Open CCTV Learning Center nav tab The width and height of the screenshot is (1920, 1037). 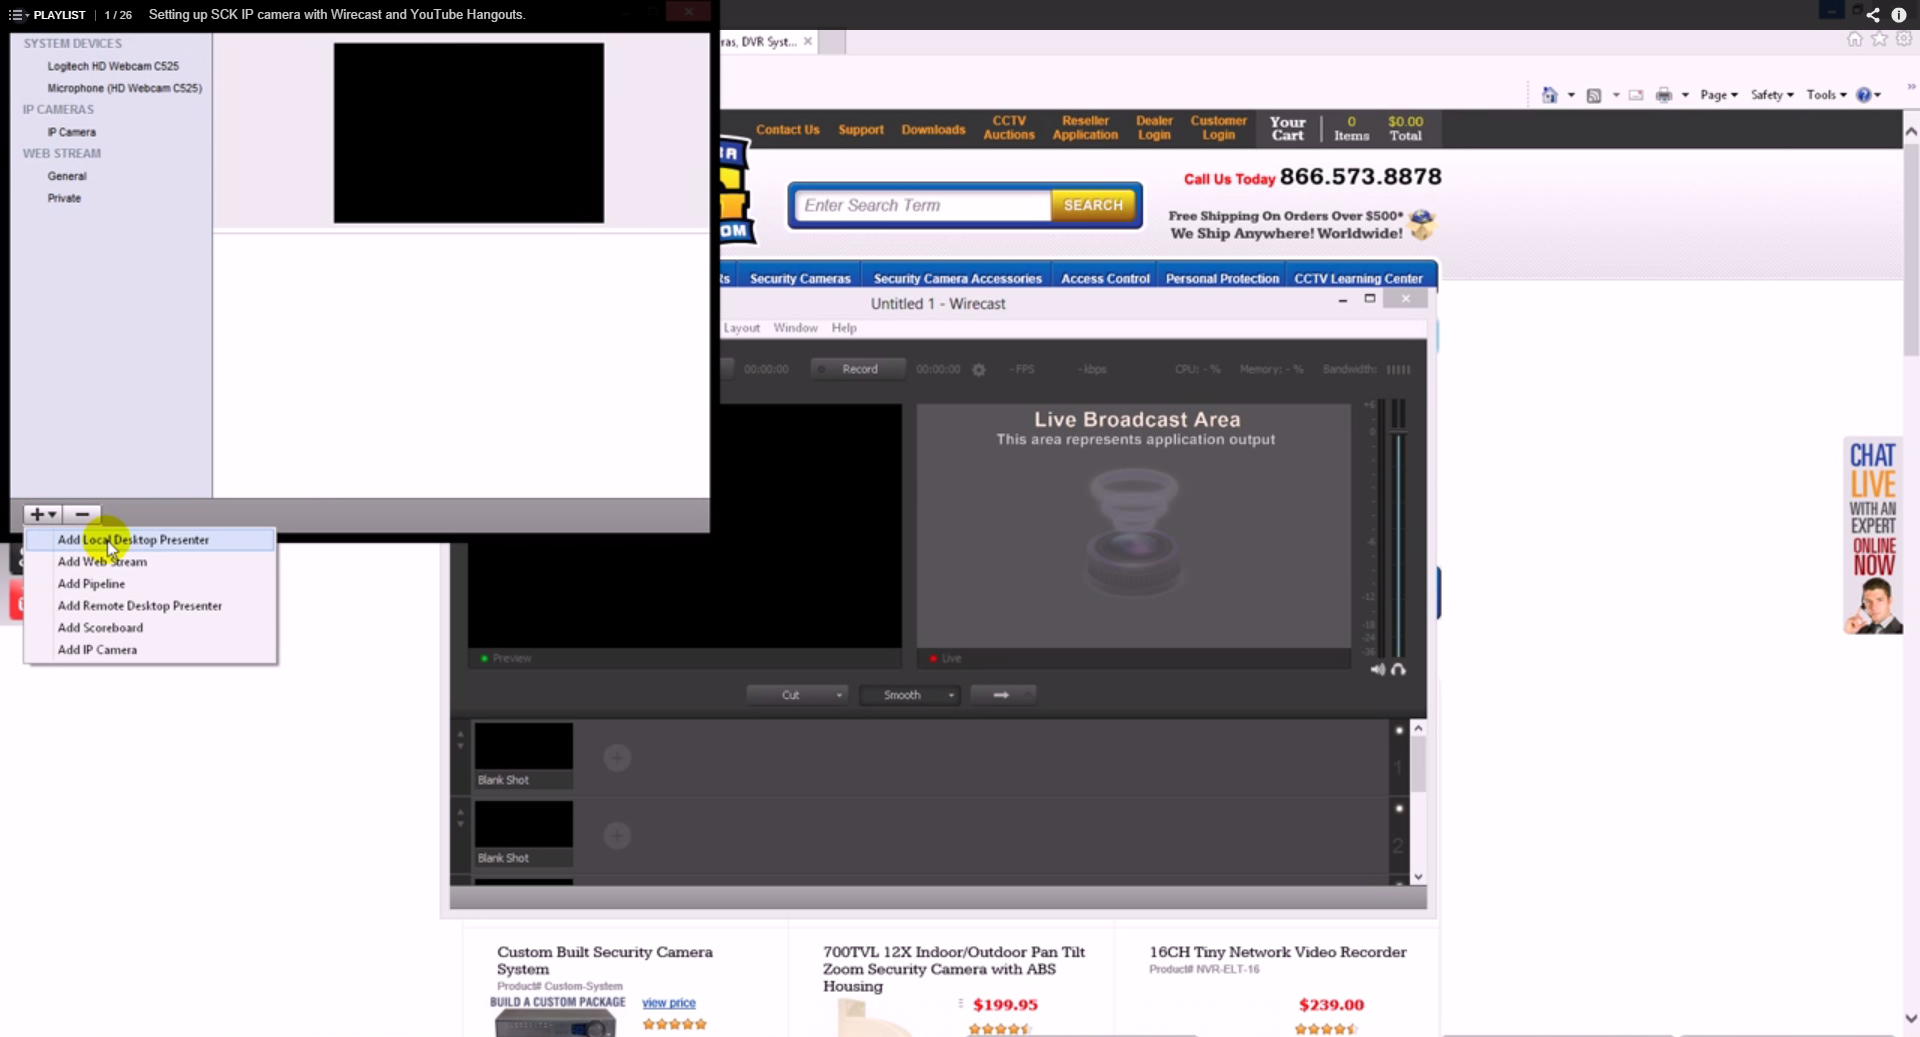[1358, 279]
